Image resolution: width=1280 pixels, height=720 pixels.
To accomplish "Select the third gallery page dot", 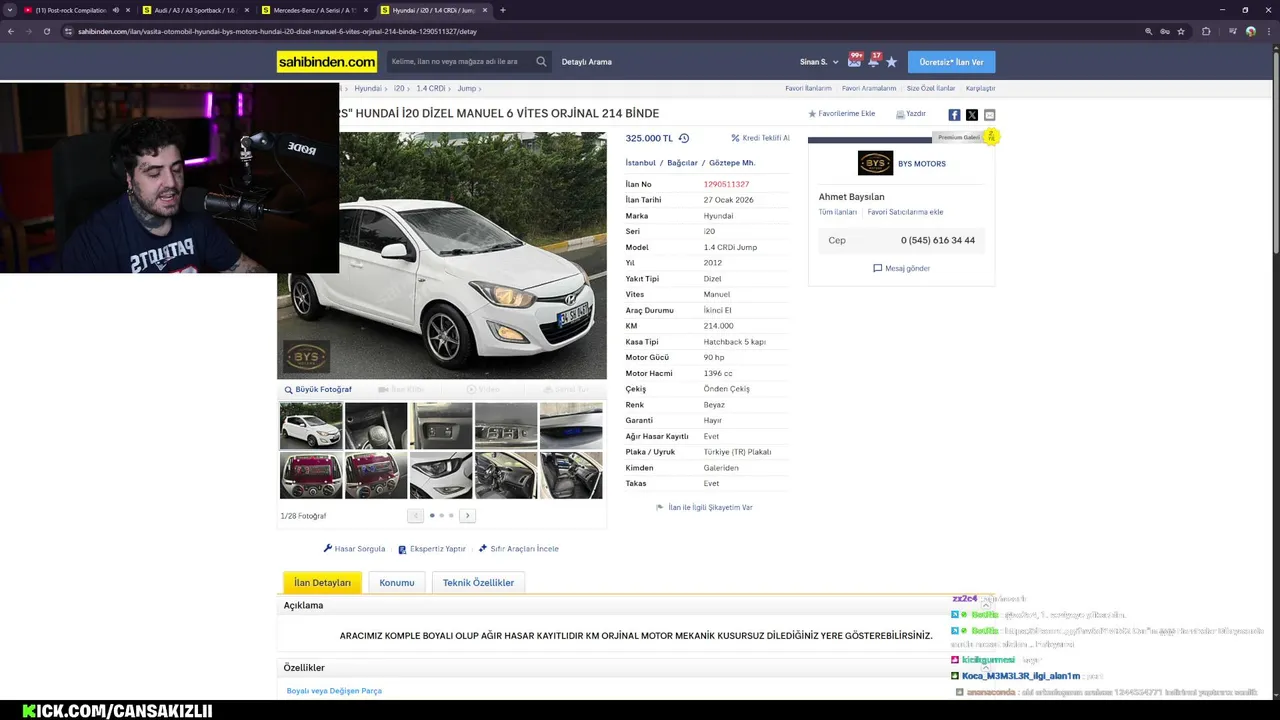I will tap(451, 516).
